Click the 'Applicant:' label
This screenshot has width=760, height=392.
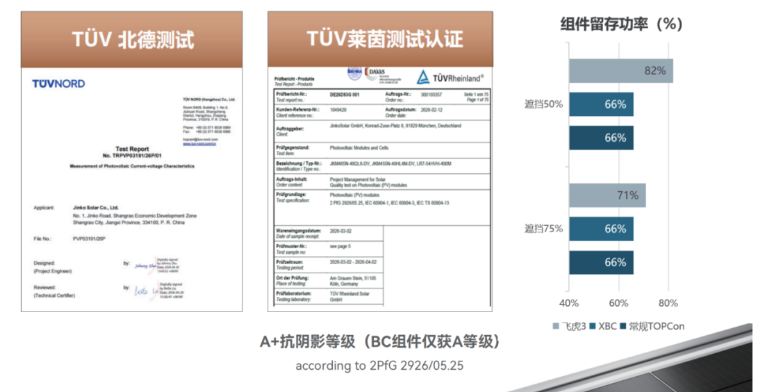tap(43, 208)
